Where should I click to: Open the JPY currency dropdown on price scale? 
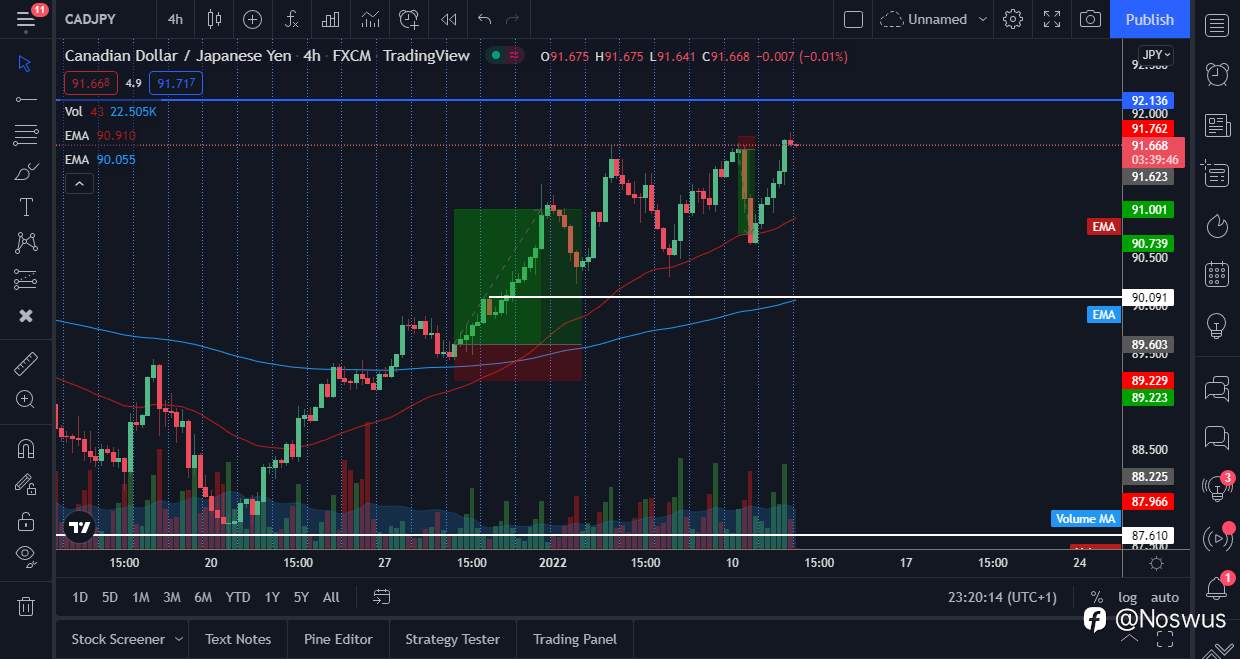pyautogui.click(x=1149, y=54)
